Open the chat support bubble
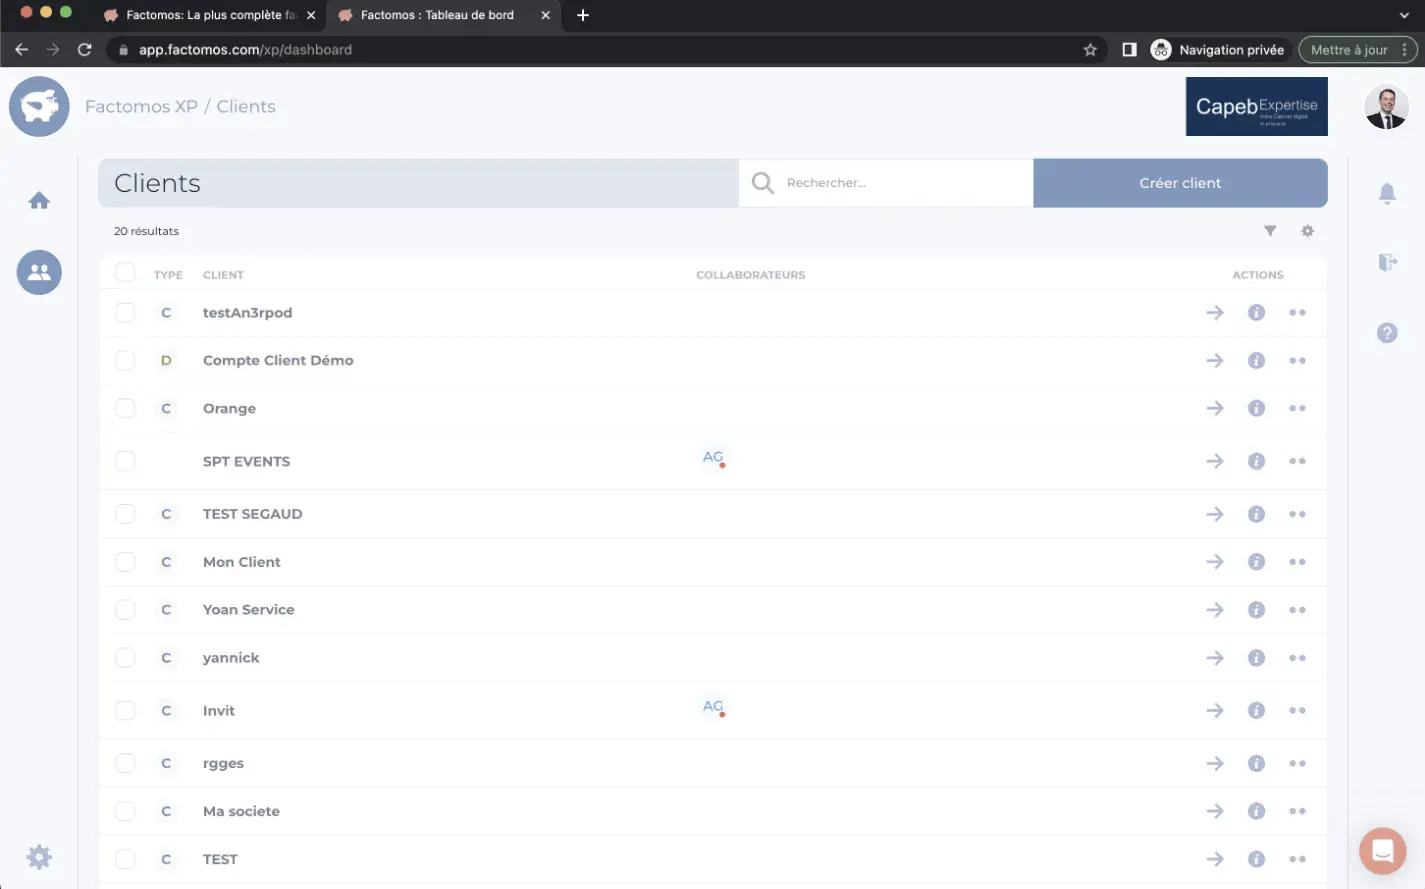 (1382, 851)
